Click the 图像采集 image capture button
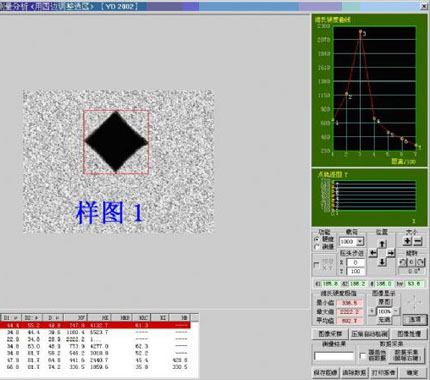Screen dimensions: 430x380 tap(330, 334)
